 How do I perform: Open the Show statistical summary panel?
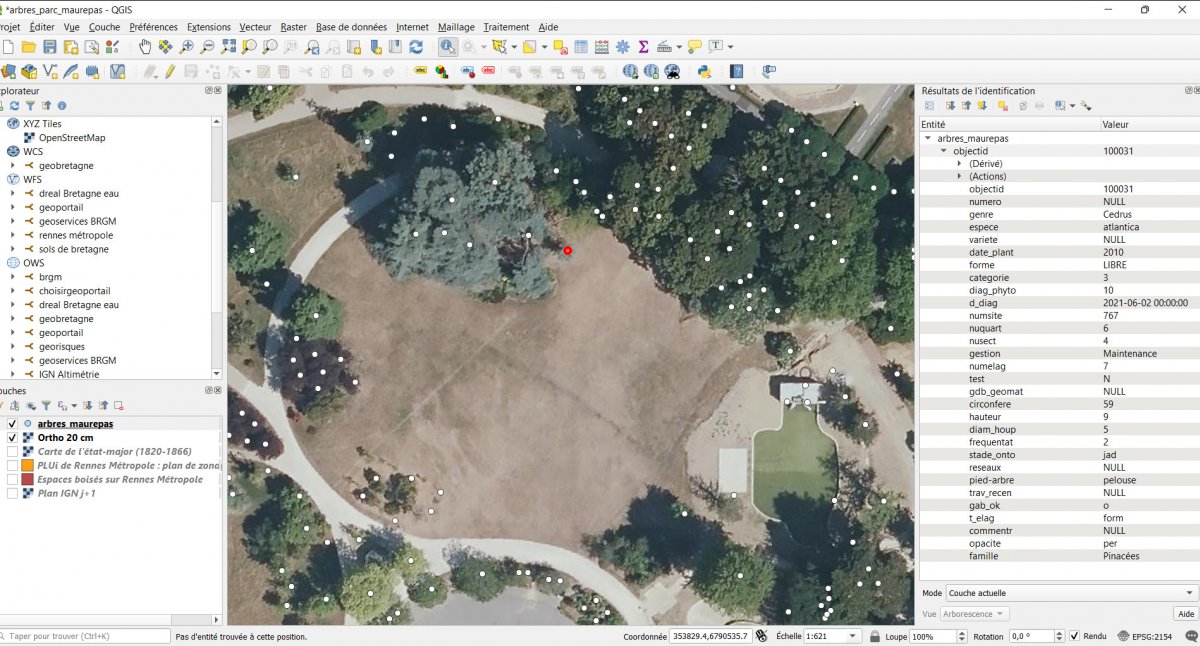(643, 46)
